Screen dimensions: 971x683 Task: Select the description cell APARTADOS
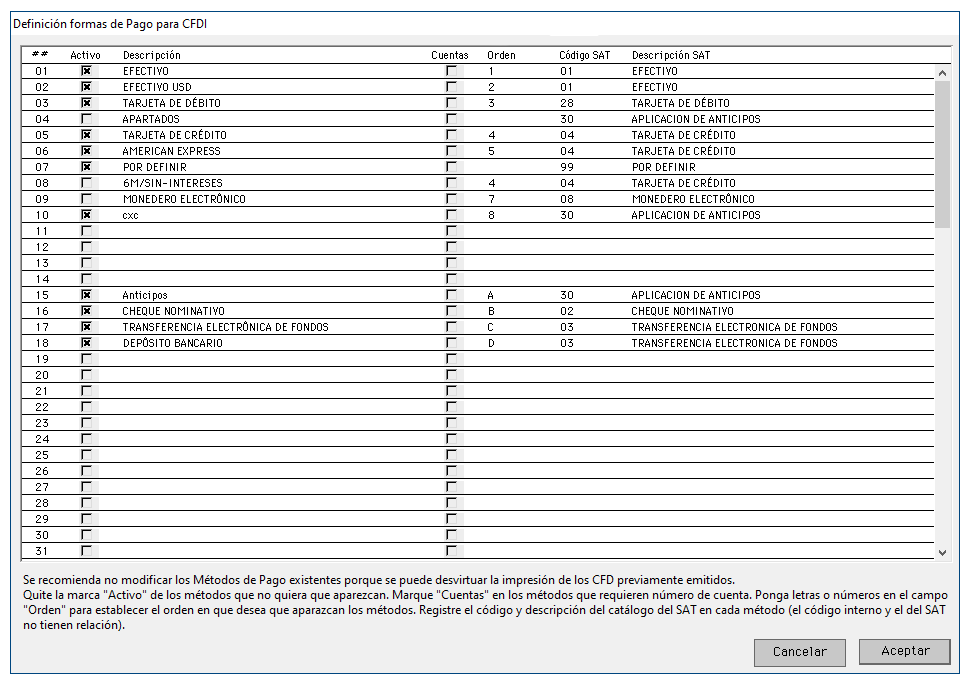[151, 119]
